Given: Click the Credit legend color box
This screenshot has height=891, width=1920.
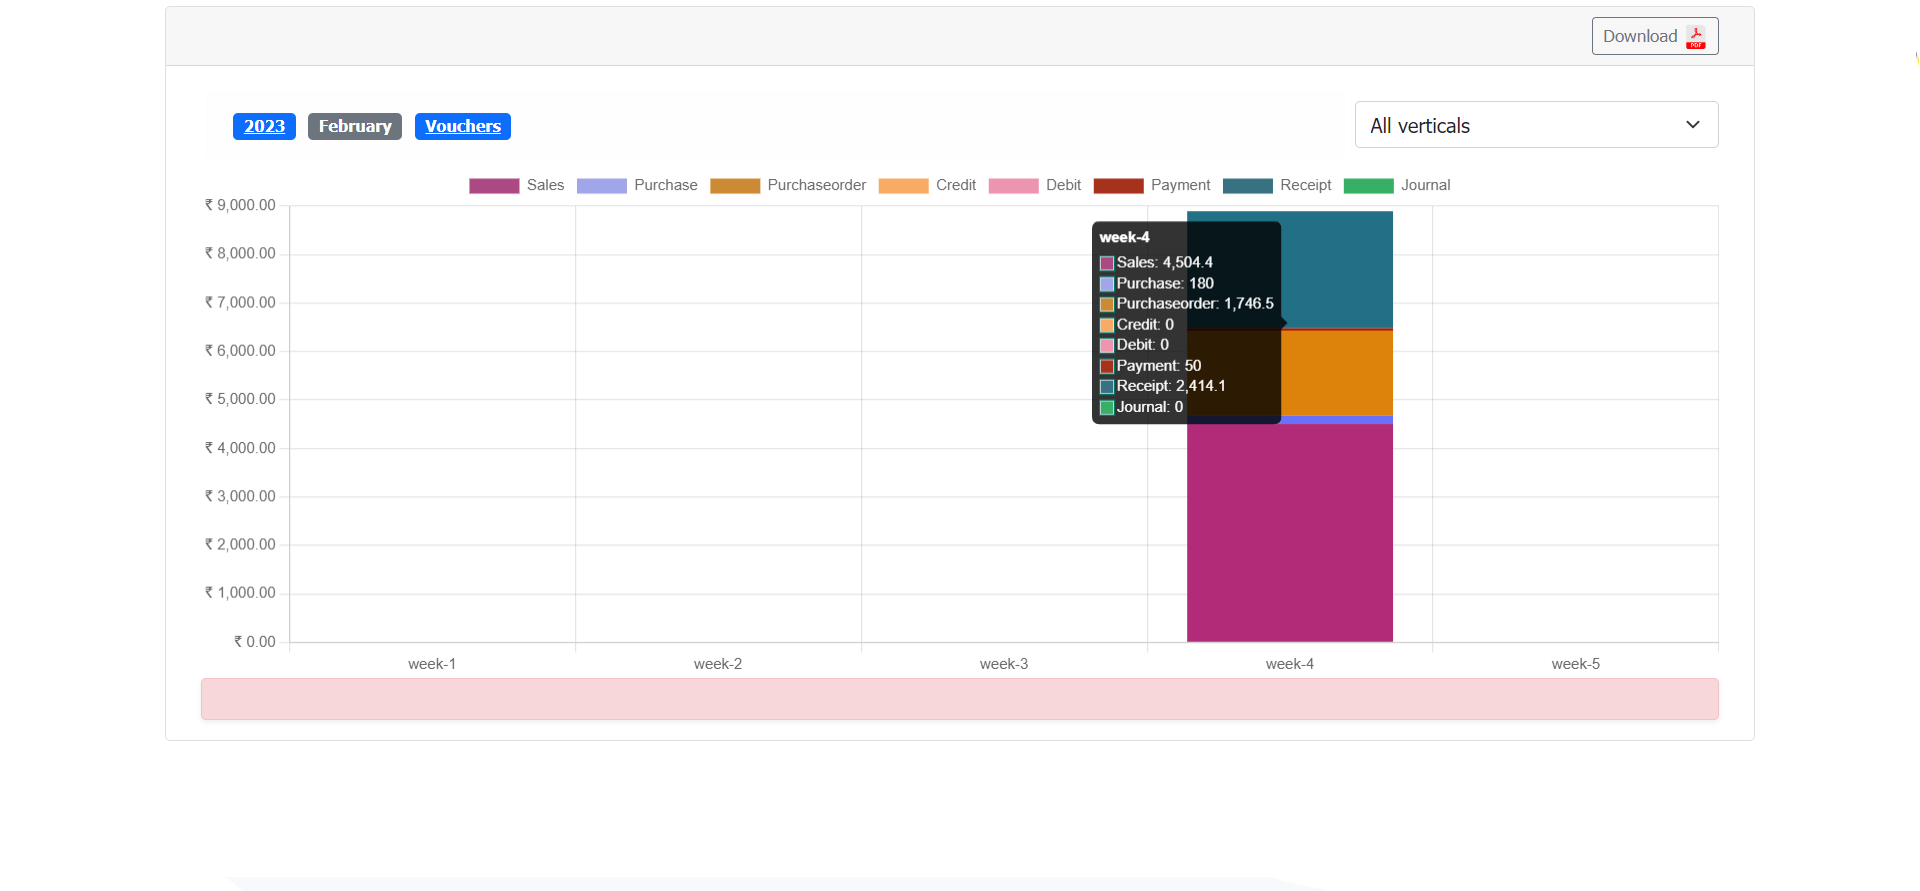Looking at the screenshot, I should click(903, 186).
